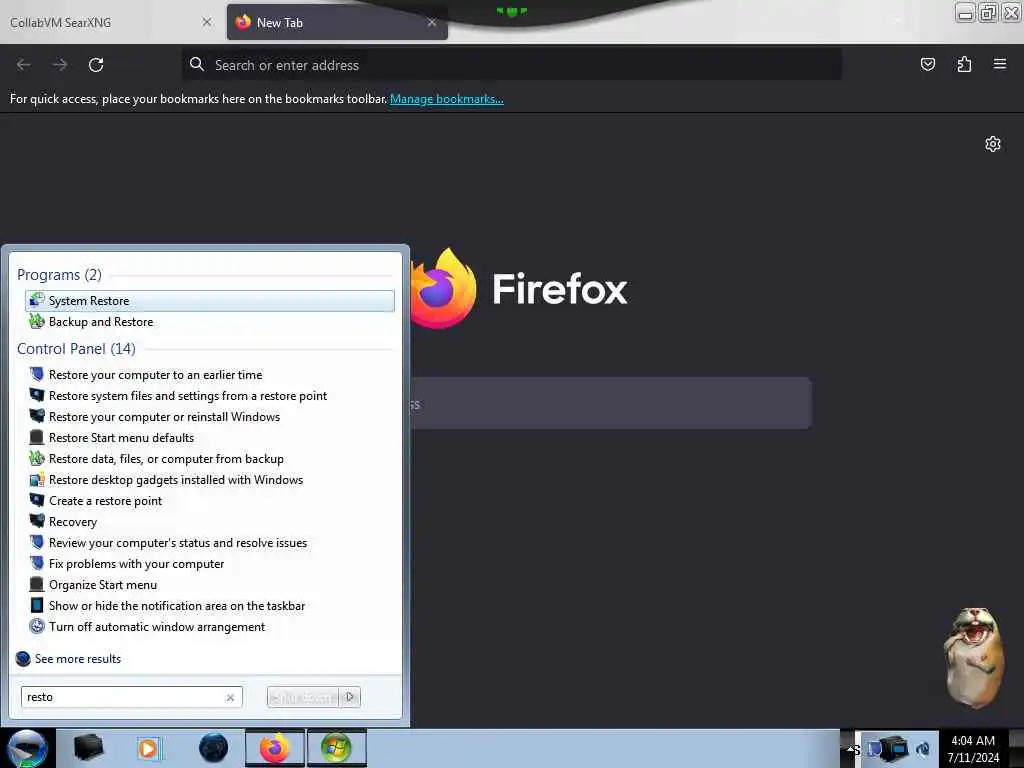Image resolution: width=1024 pixels, height=768 pixels.
Task: Select 'Turn off automatic window arrangement'
Action: (x=210, y=627)
